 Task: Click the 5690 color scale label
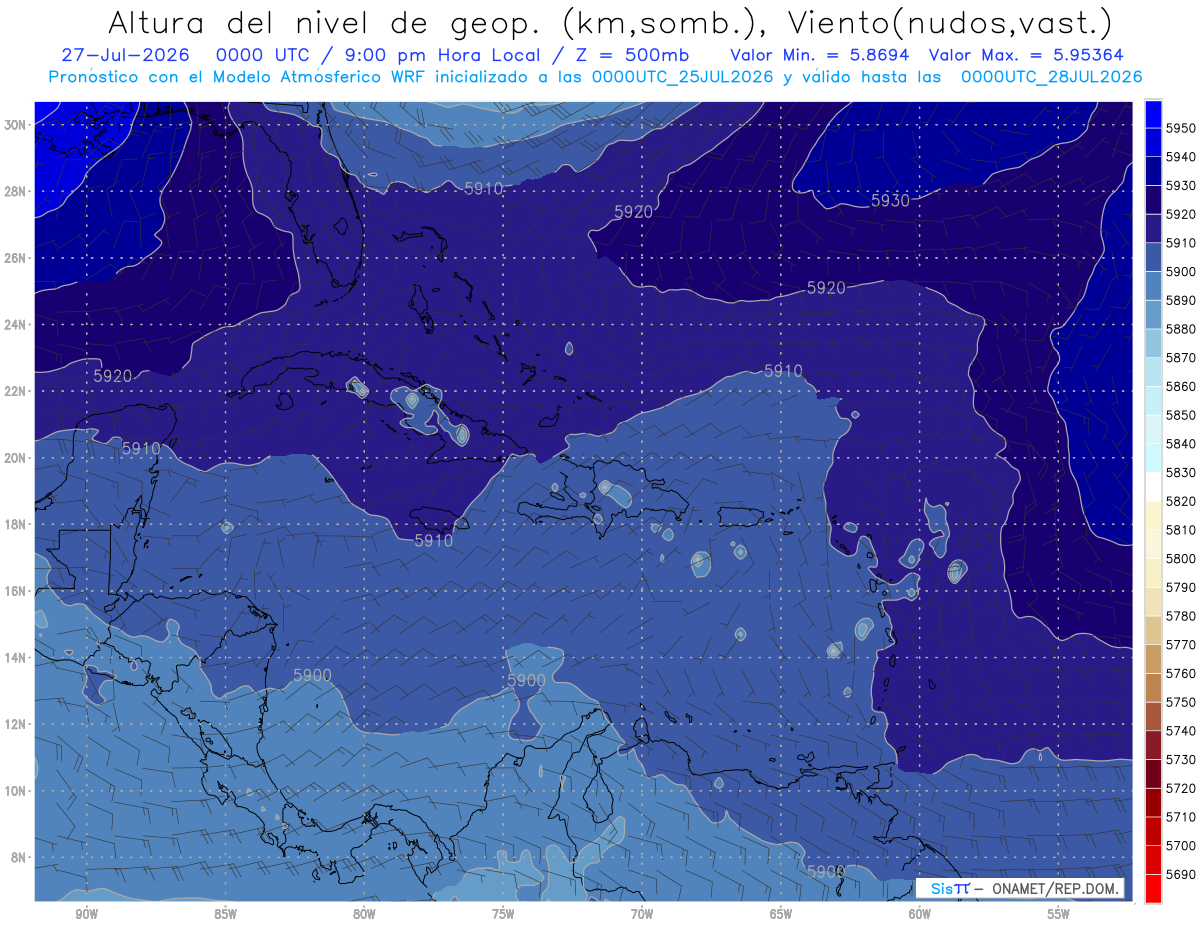pyautogui.click(x=1180, y=874)
